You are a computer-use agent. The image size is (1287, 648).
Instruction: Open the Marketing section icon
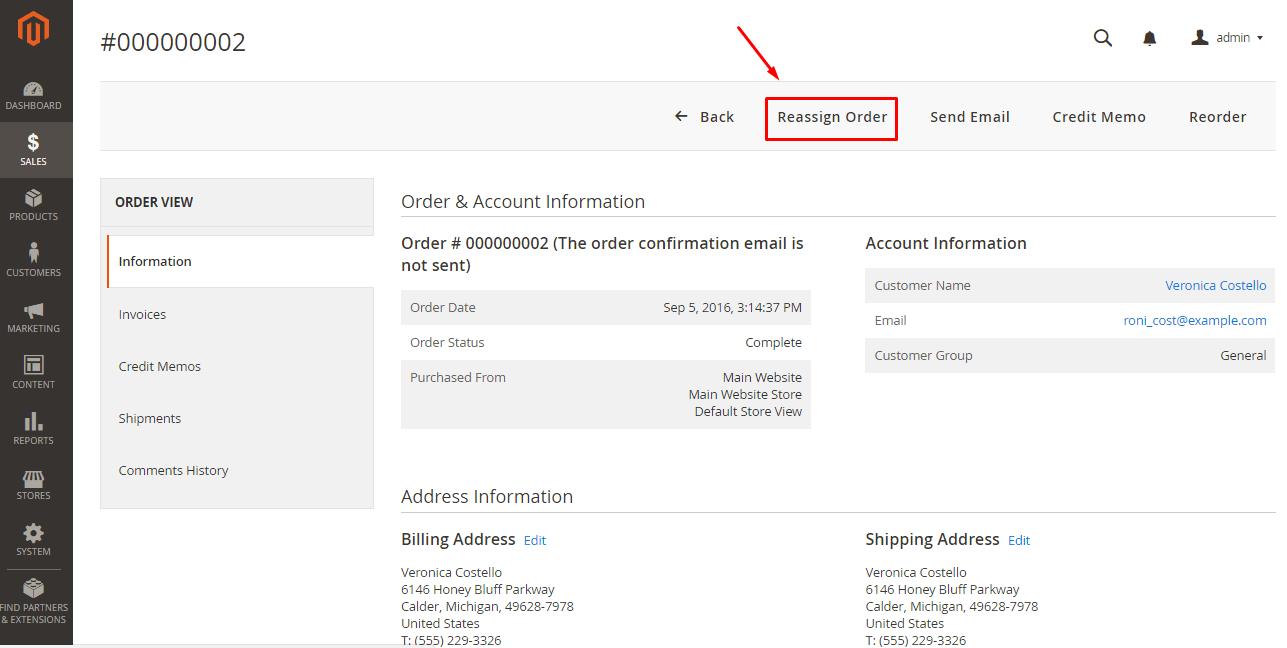(x=34, y=314)
